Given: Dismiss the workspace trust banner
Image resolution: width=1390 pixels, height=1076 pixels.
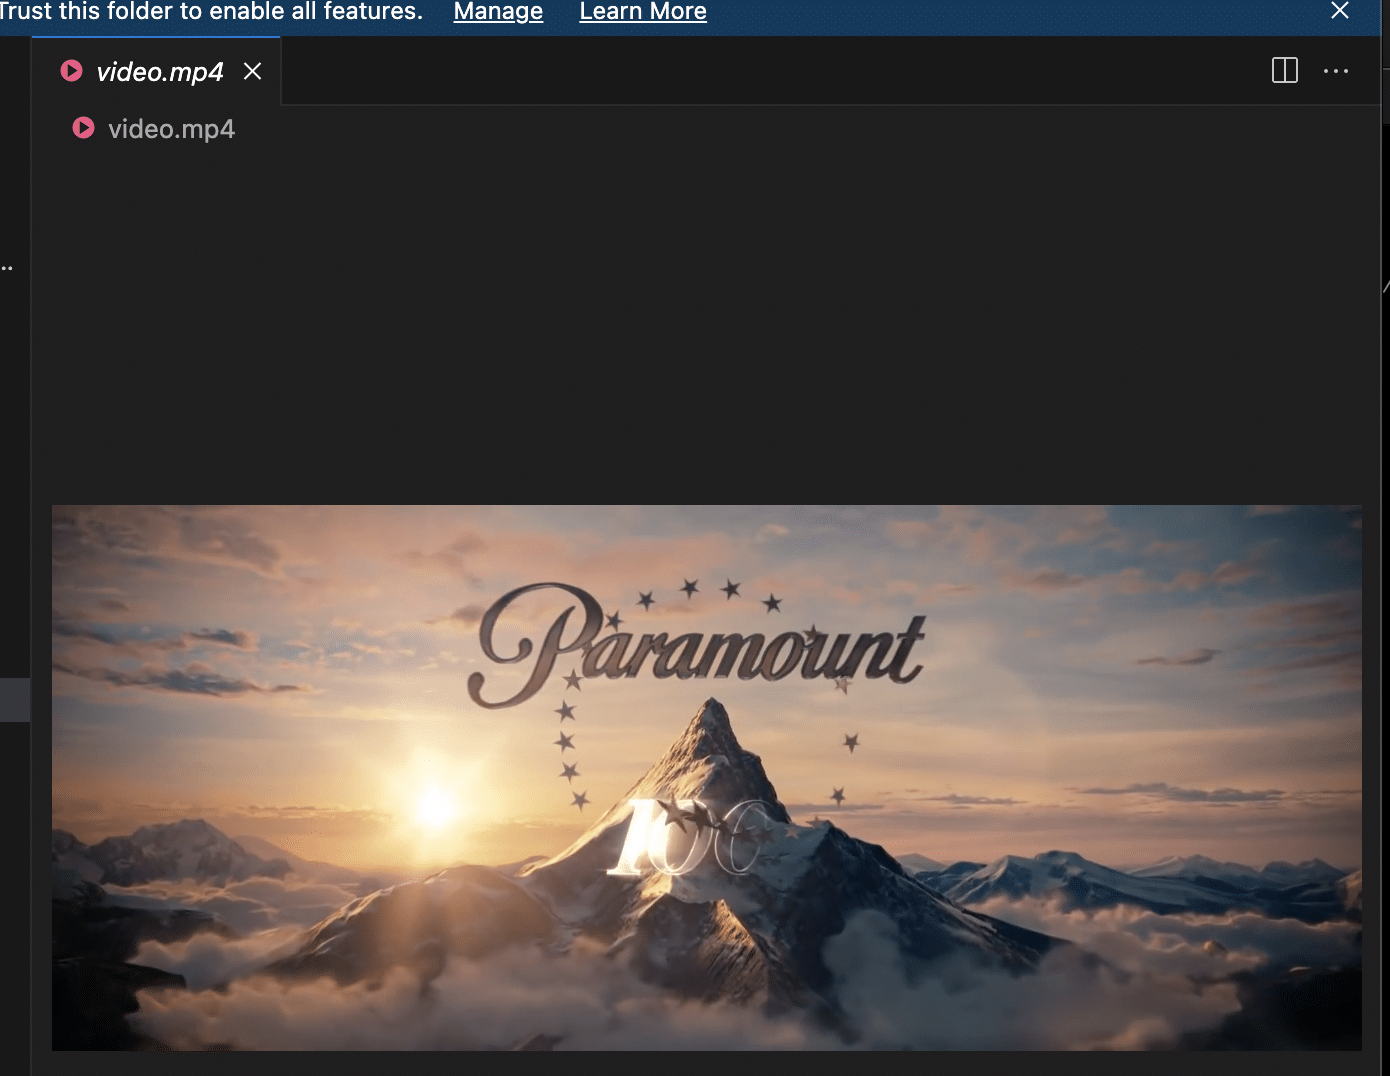Looking at the screenshot, I should (1340, 11).
